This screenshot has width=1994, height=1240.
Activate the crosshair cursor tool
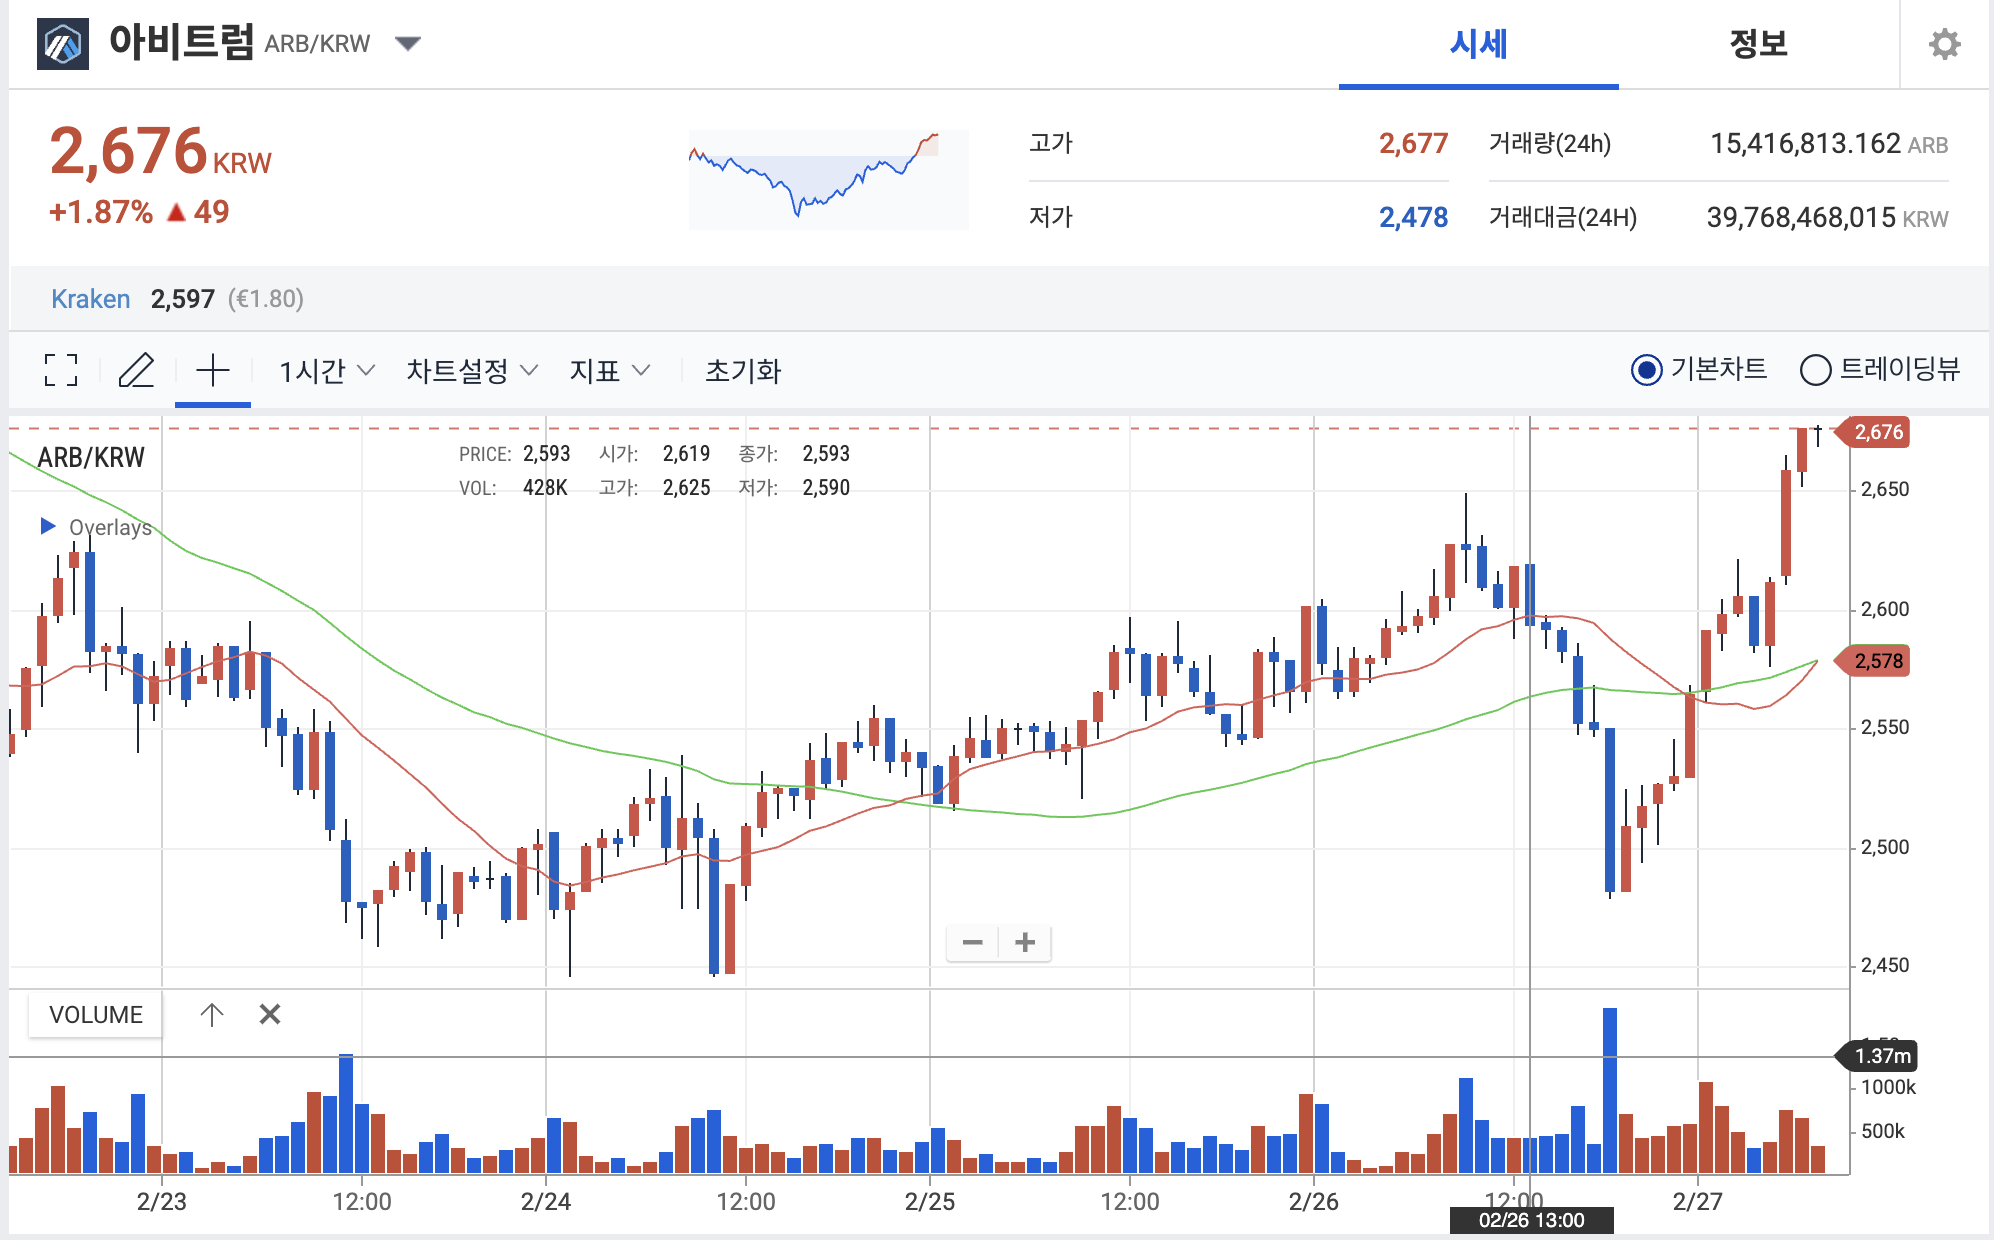click(212, 370)
